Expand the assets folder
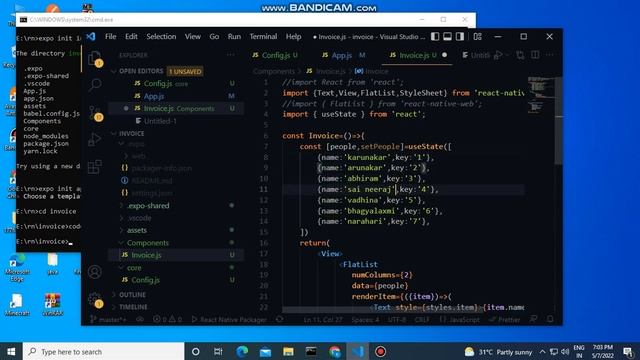 point(137,230)
